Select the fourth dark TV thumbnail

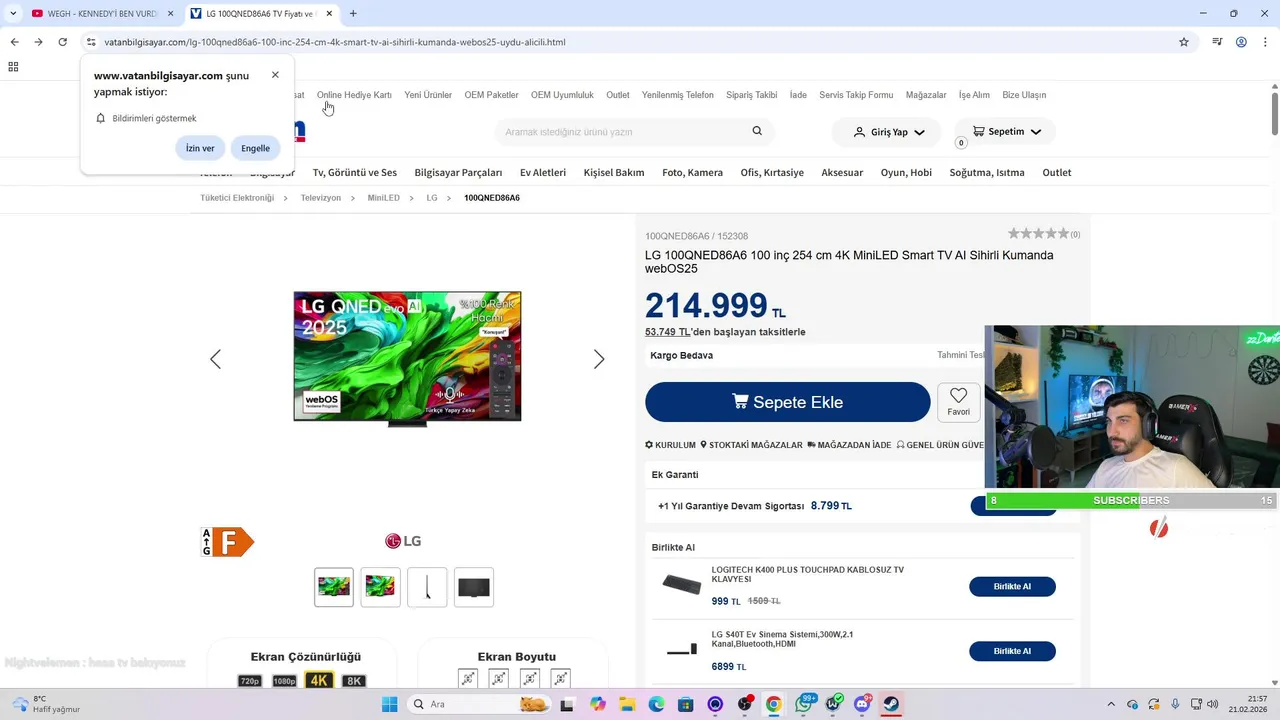pos(474,587)
